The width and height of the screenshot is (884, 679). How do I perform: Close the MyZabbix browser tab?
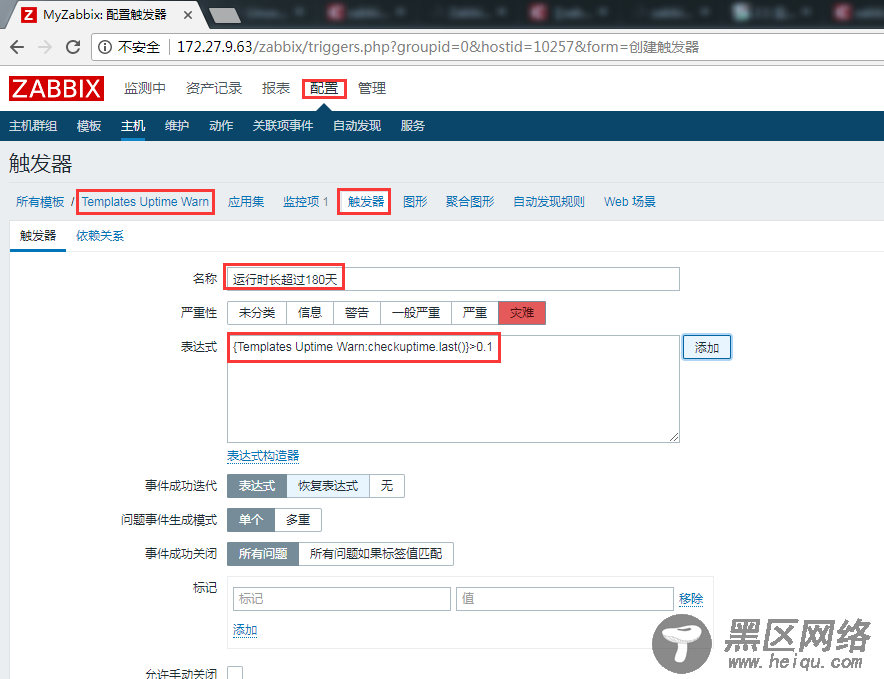click(188, 15)
